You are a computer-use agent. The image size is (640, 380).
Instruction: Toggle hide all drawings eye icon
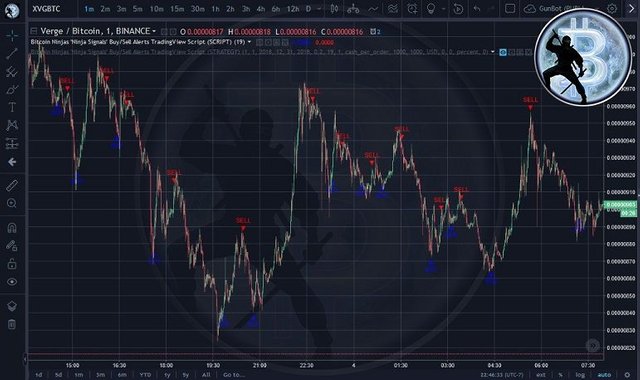point(12,282)
